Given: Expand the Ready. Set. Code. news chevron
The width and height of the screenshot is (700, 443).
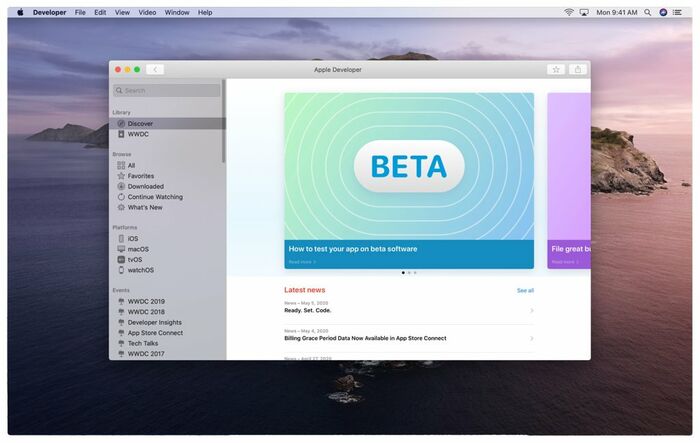Looking at the screenshot, I should pos(532,310).
